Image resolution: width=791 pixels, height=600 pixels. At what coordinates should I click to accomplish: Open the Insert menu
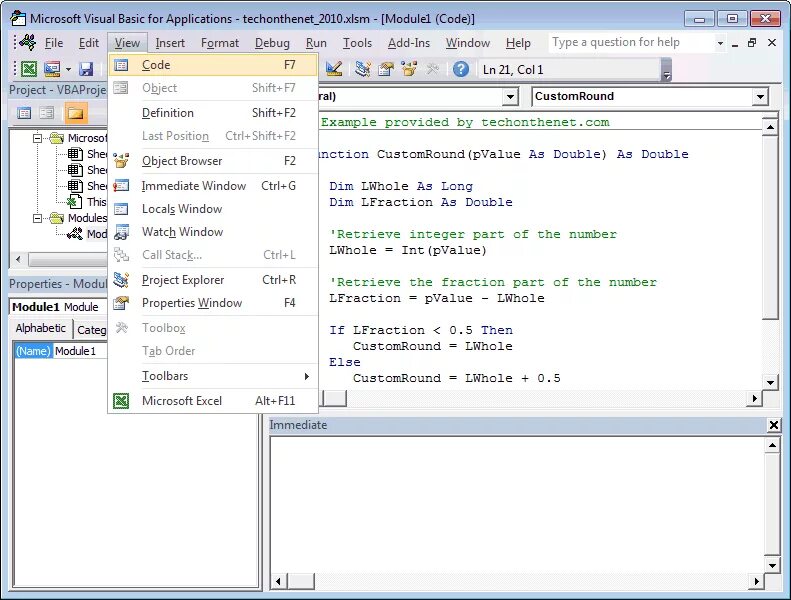point(170,43)
